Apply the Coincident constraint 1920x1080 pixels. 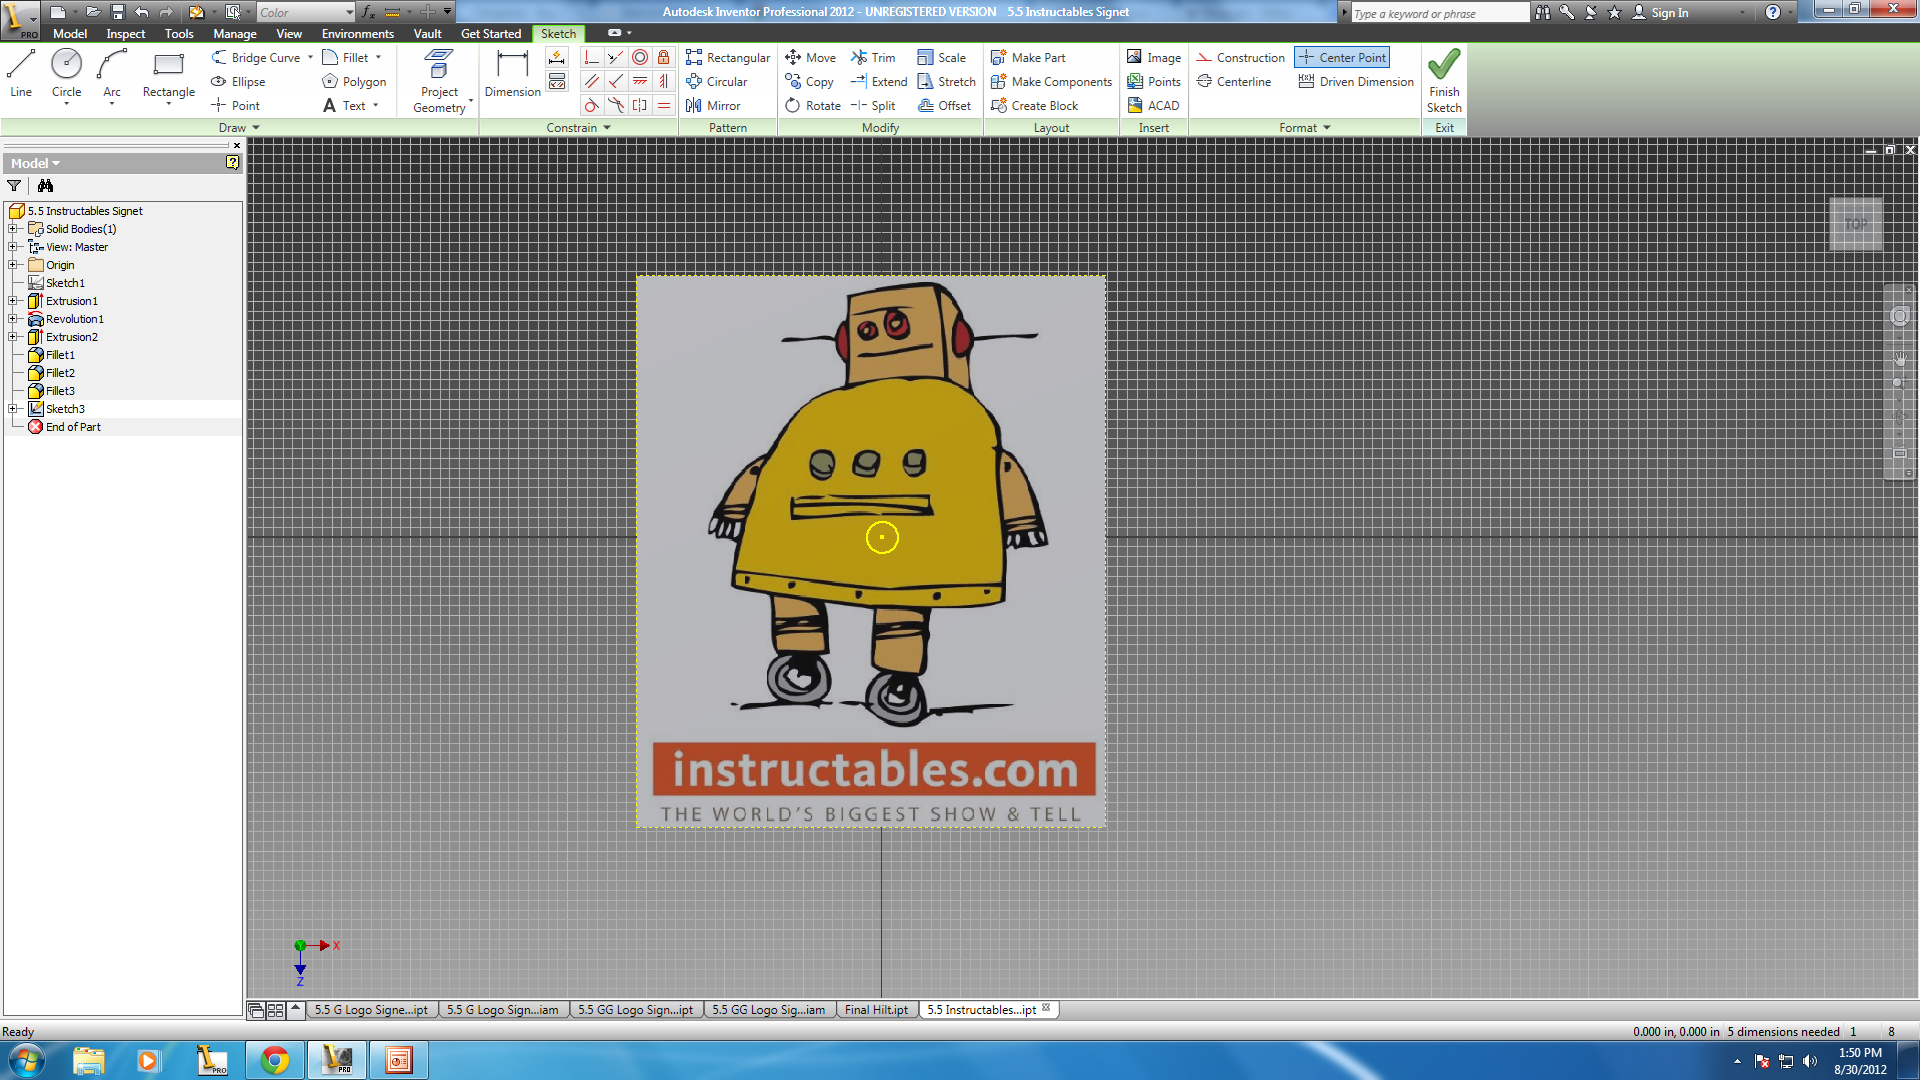tap(592, 58)
